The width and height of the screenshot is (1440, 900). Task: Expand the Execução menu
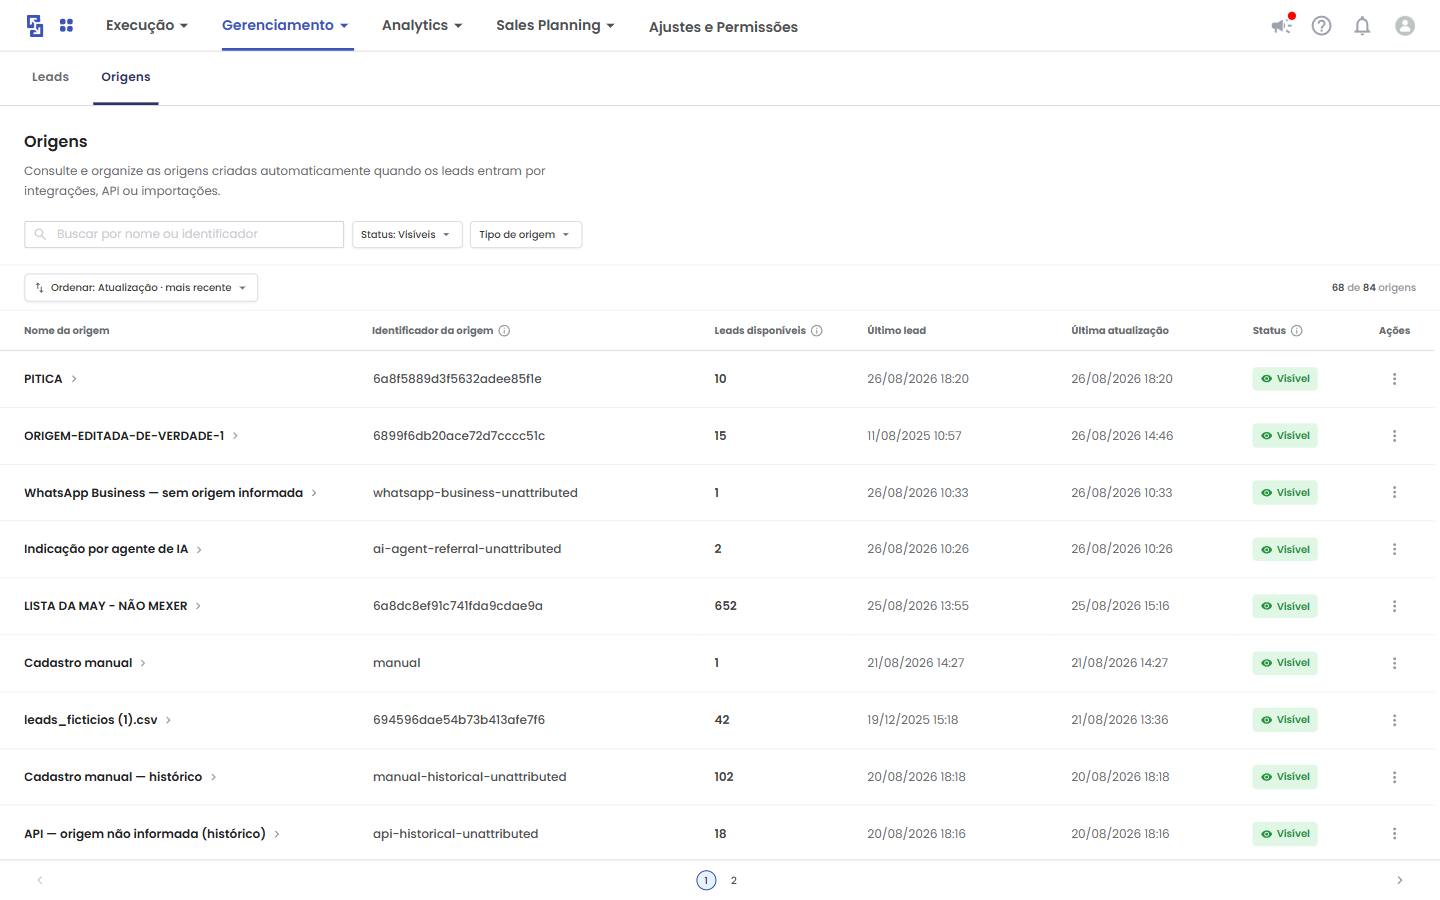click(147, 26)
